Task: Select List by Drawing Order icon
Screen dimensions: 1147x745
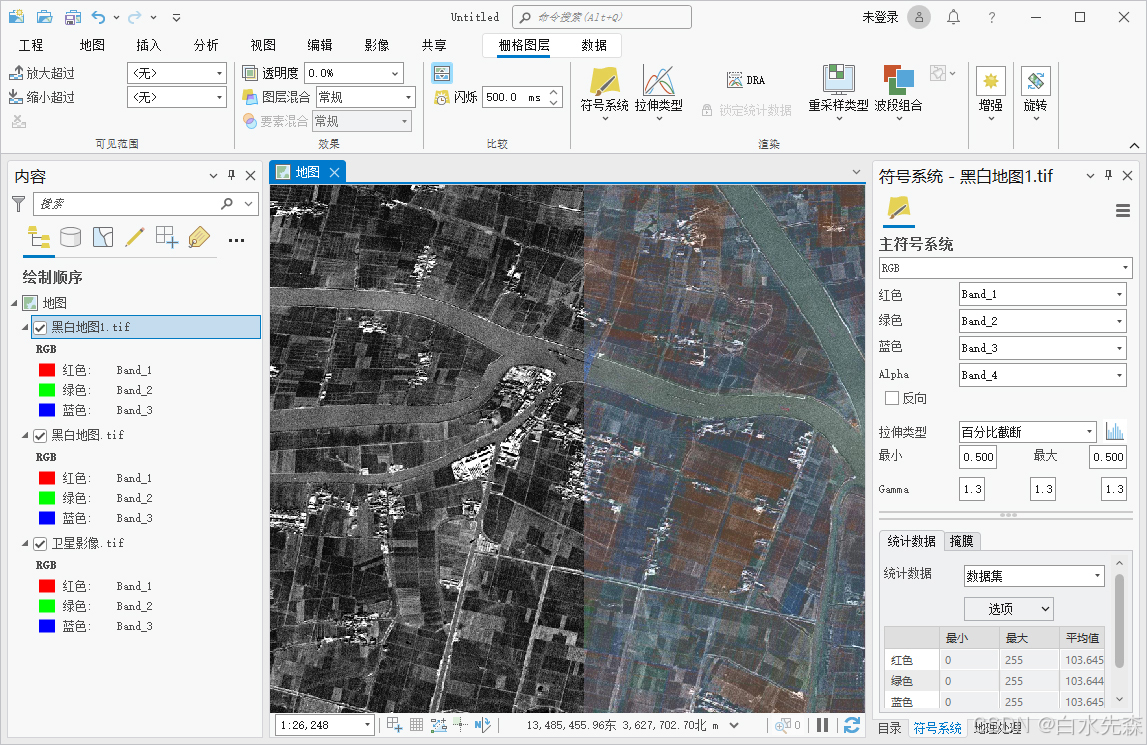Action: coord(39,237)
